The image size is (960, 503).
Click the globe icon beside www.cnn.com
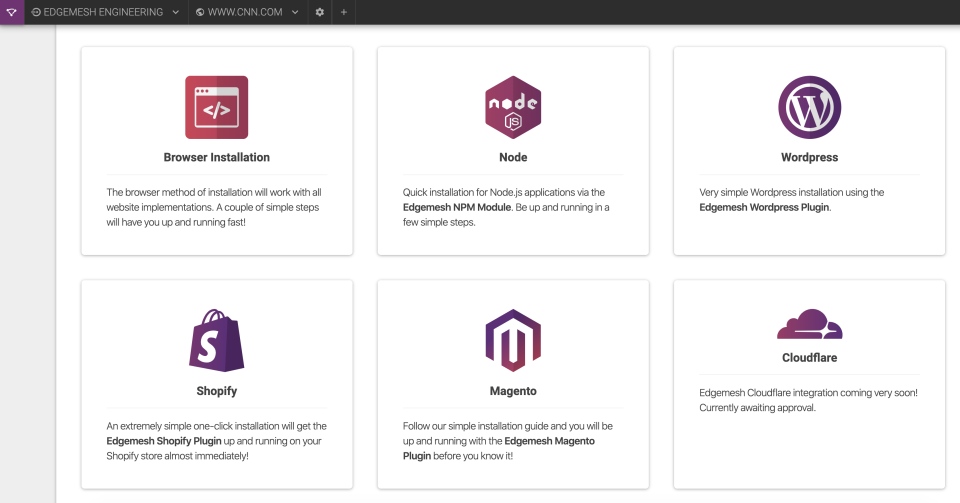[x=200, y=12]
